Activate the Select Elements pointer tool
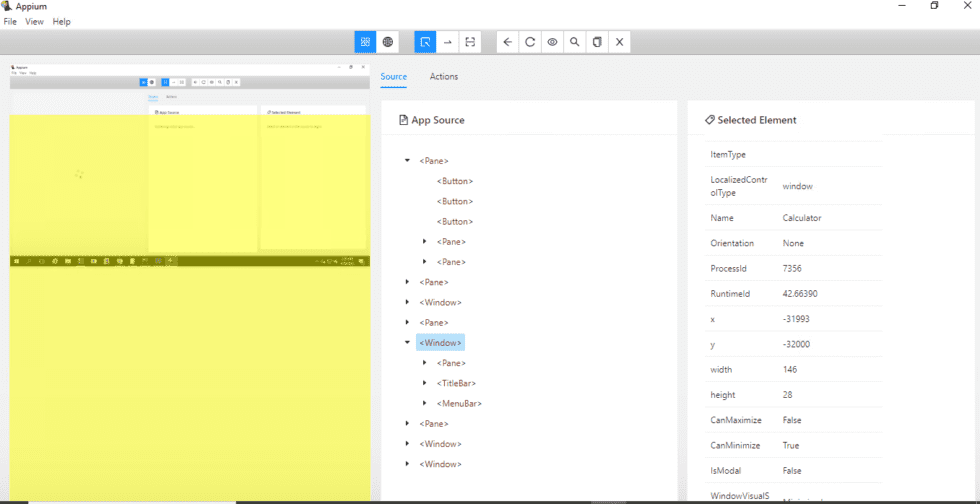Image resolution: width=980 pixels, height=504 pixels. tap(425, 42)
